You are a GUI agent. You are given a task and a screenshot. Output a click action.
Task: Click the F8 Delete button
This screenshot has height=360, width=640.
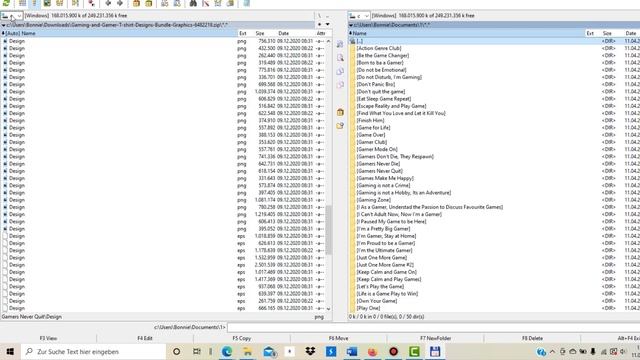[532, 338]
